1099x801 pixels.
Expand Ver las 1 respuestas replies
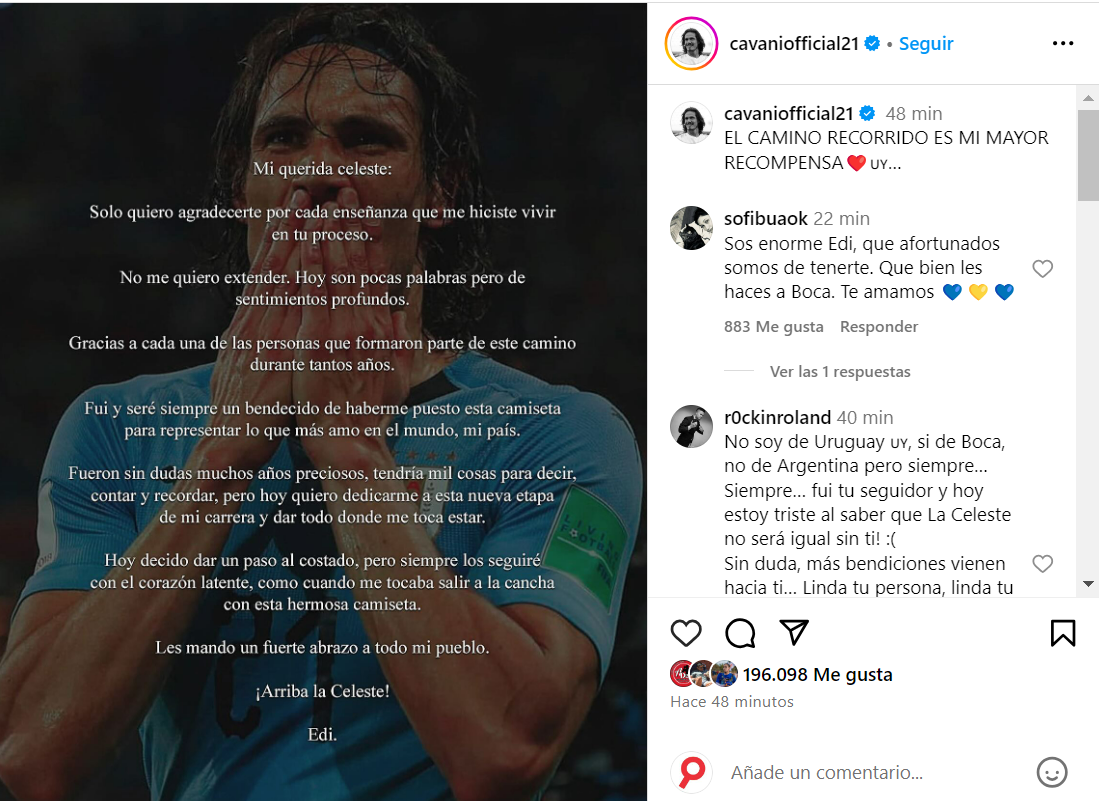(x=840, y=371)
